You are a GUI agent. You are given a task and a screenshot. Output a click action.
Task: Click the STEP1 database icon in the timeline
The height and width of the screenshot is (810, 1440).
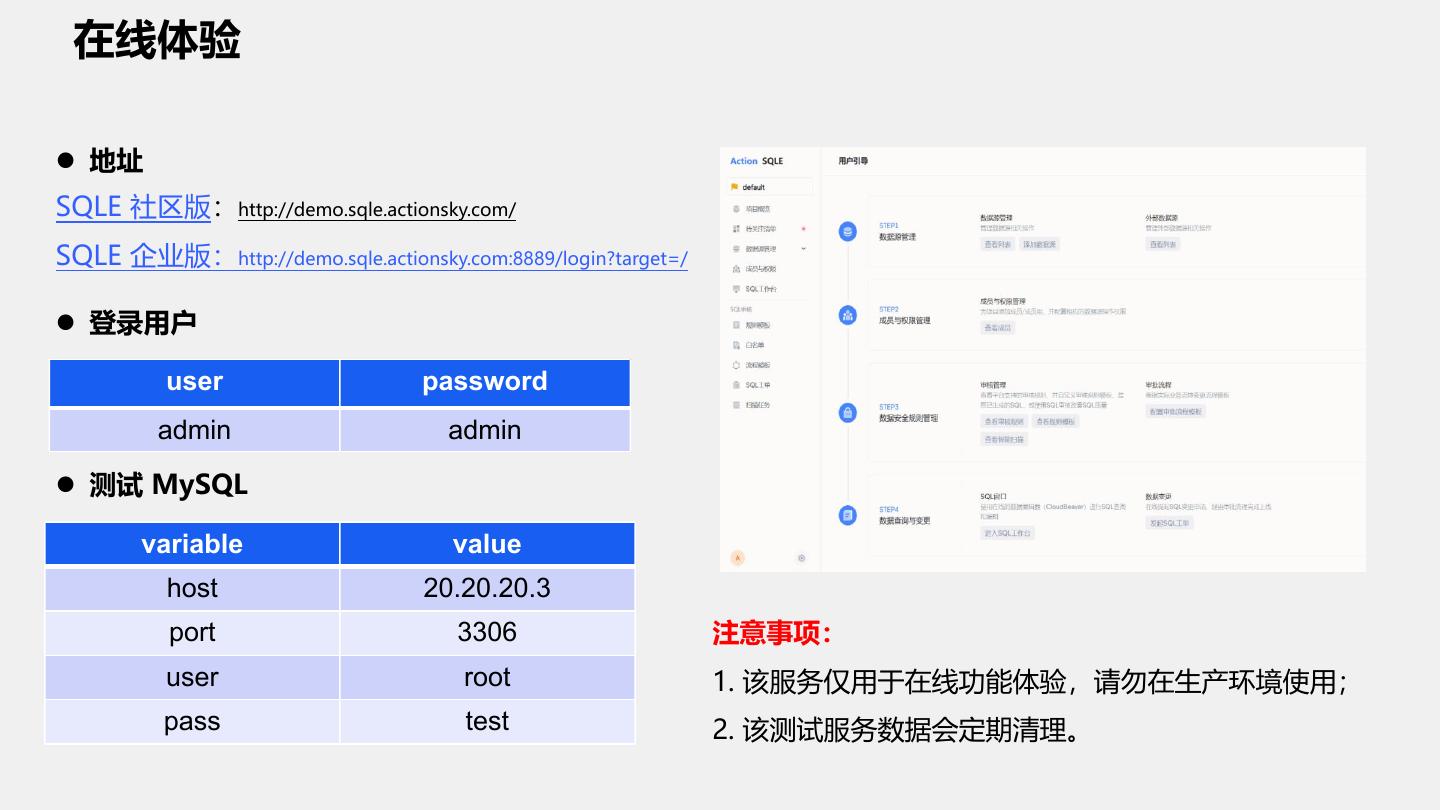click(x=848, y=232)
